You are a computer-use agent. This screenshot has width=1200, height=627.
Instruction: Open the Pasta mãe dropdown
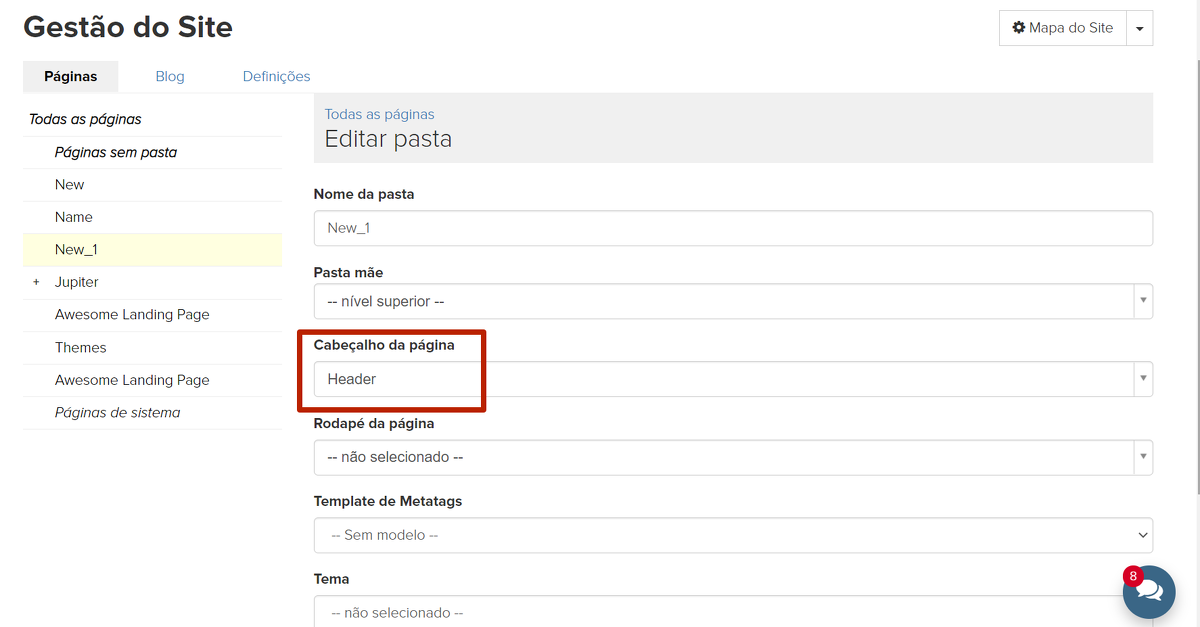[732, 301]
